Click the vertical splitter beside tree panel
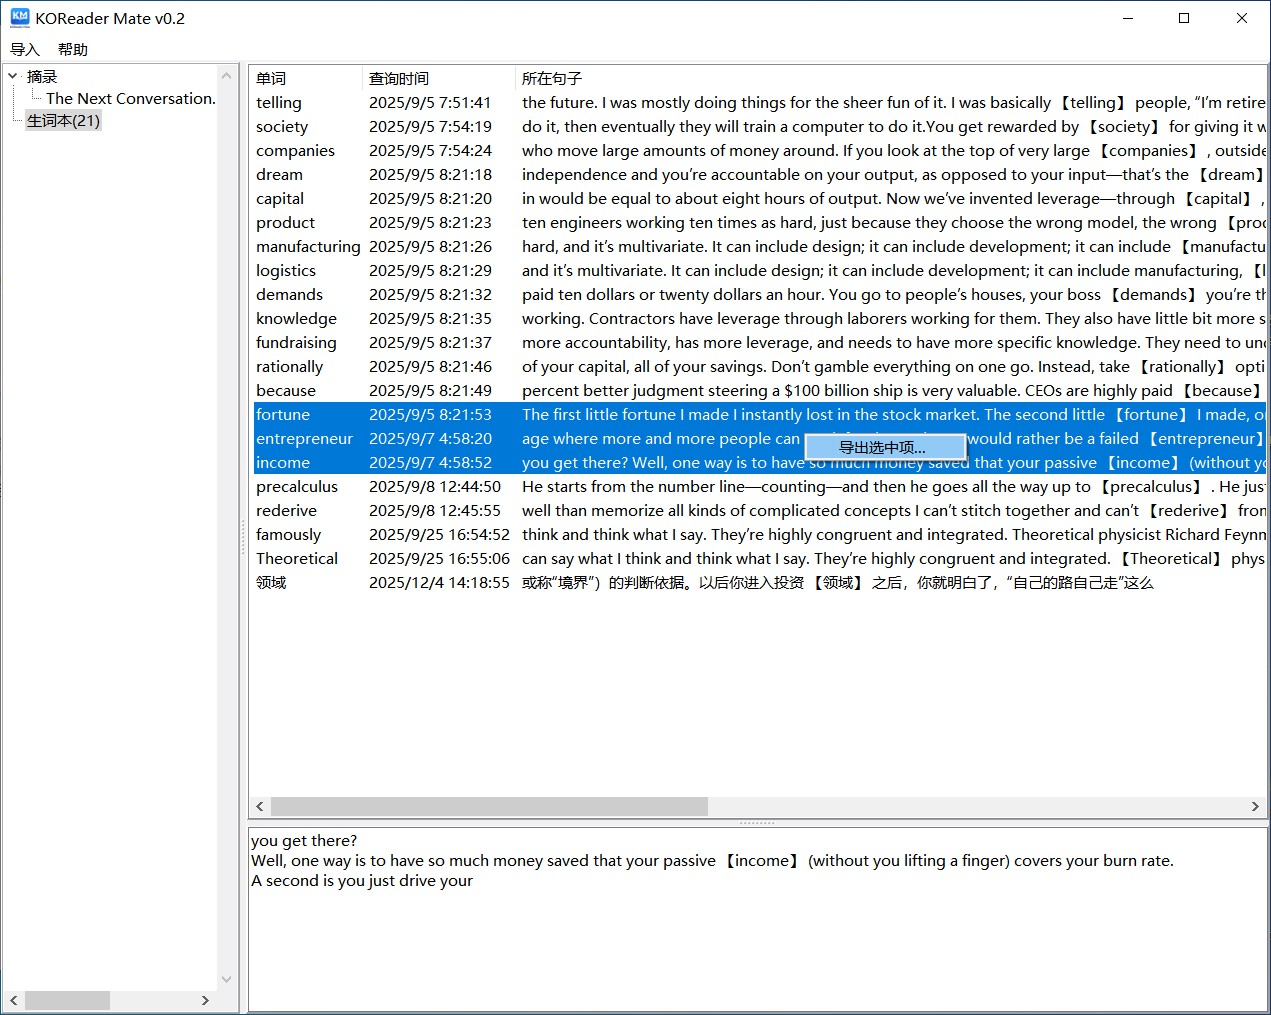The width and height of the screenshot is (1271, 1015). coord(243,538)
